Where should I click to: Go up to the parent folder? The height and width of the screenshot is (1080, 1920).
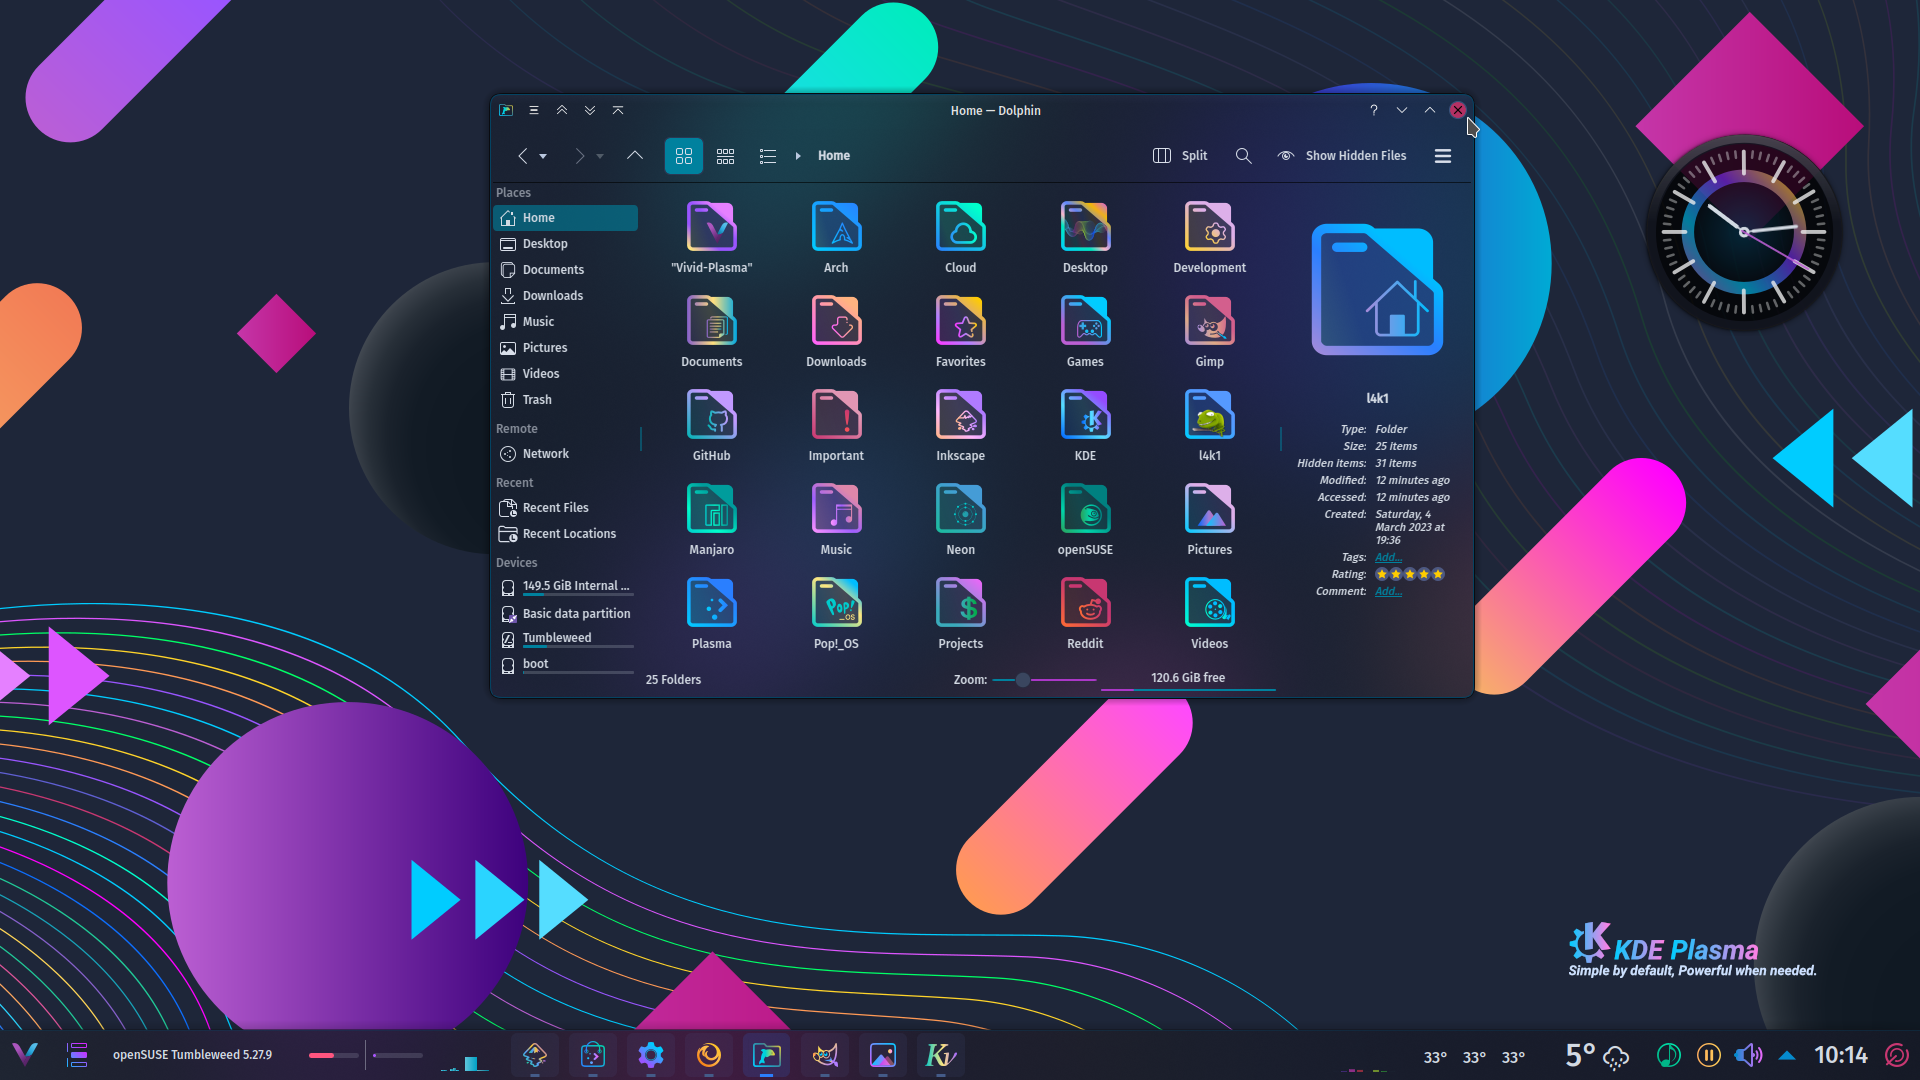coord(635,156)
